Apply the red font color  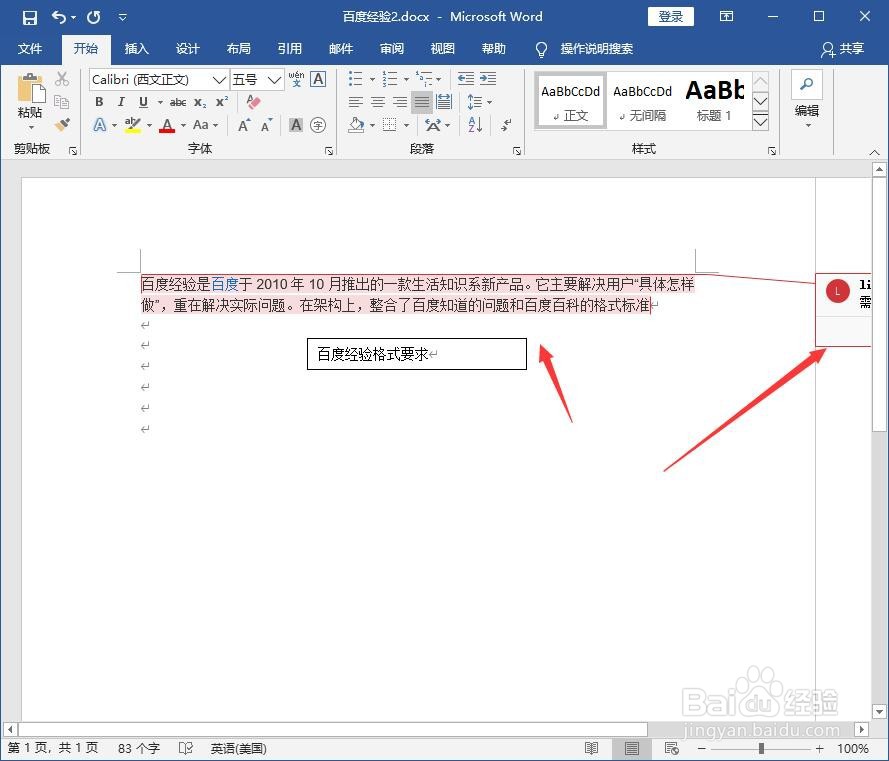[167, 125]
